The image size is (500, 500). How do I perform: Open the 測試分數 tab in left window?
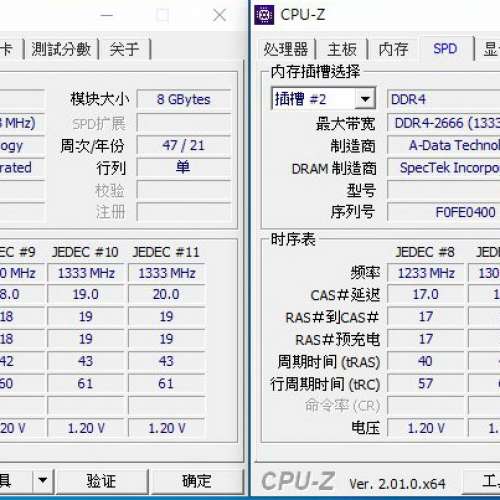click(61, 49)
